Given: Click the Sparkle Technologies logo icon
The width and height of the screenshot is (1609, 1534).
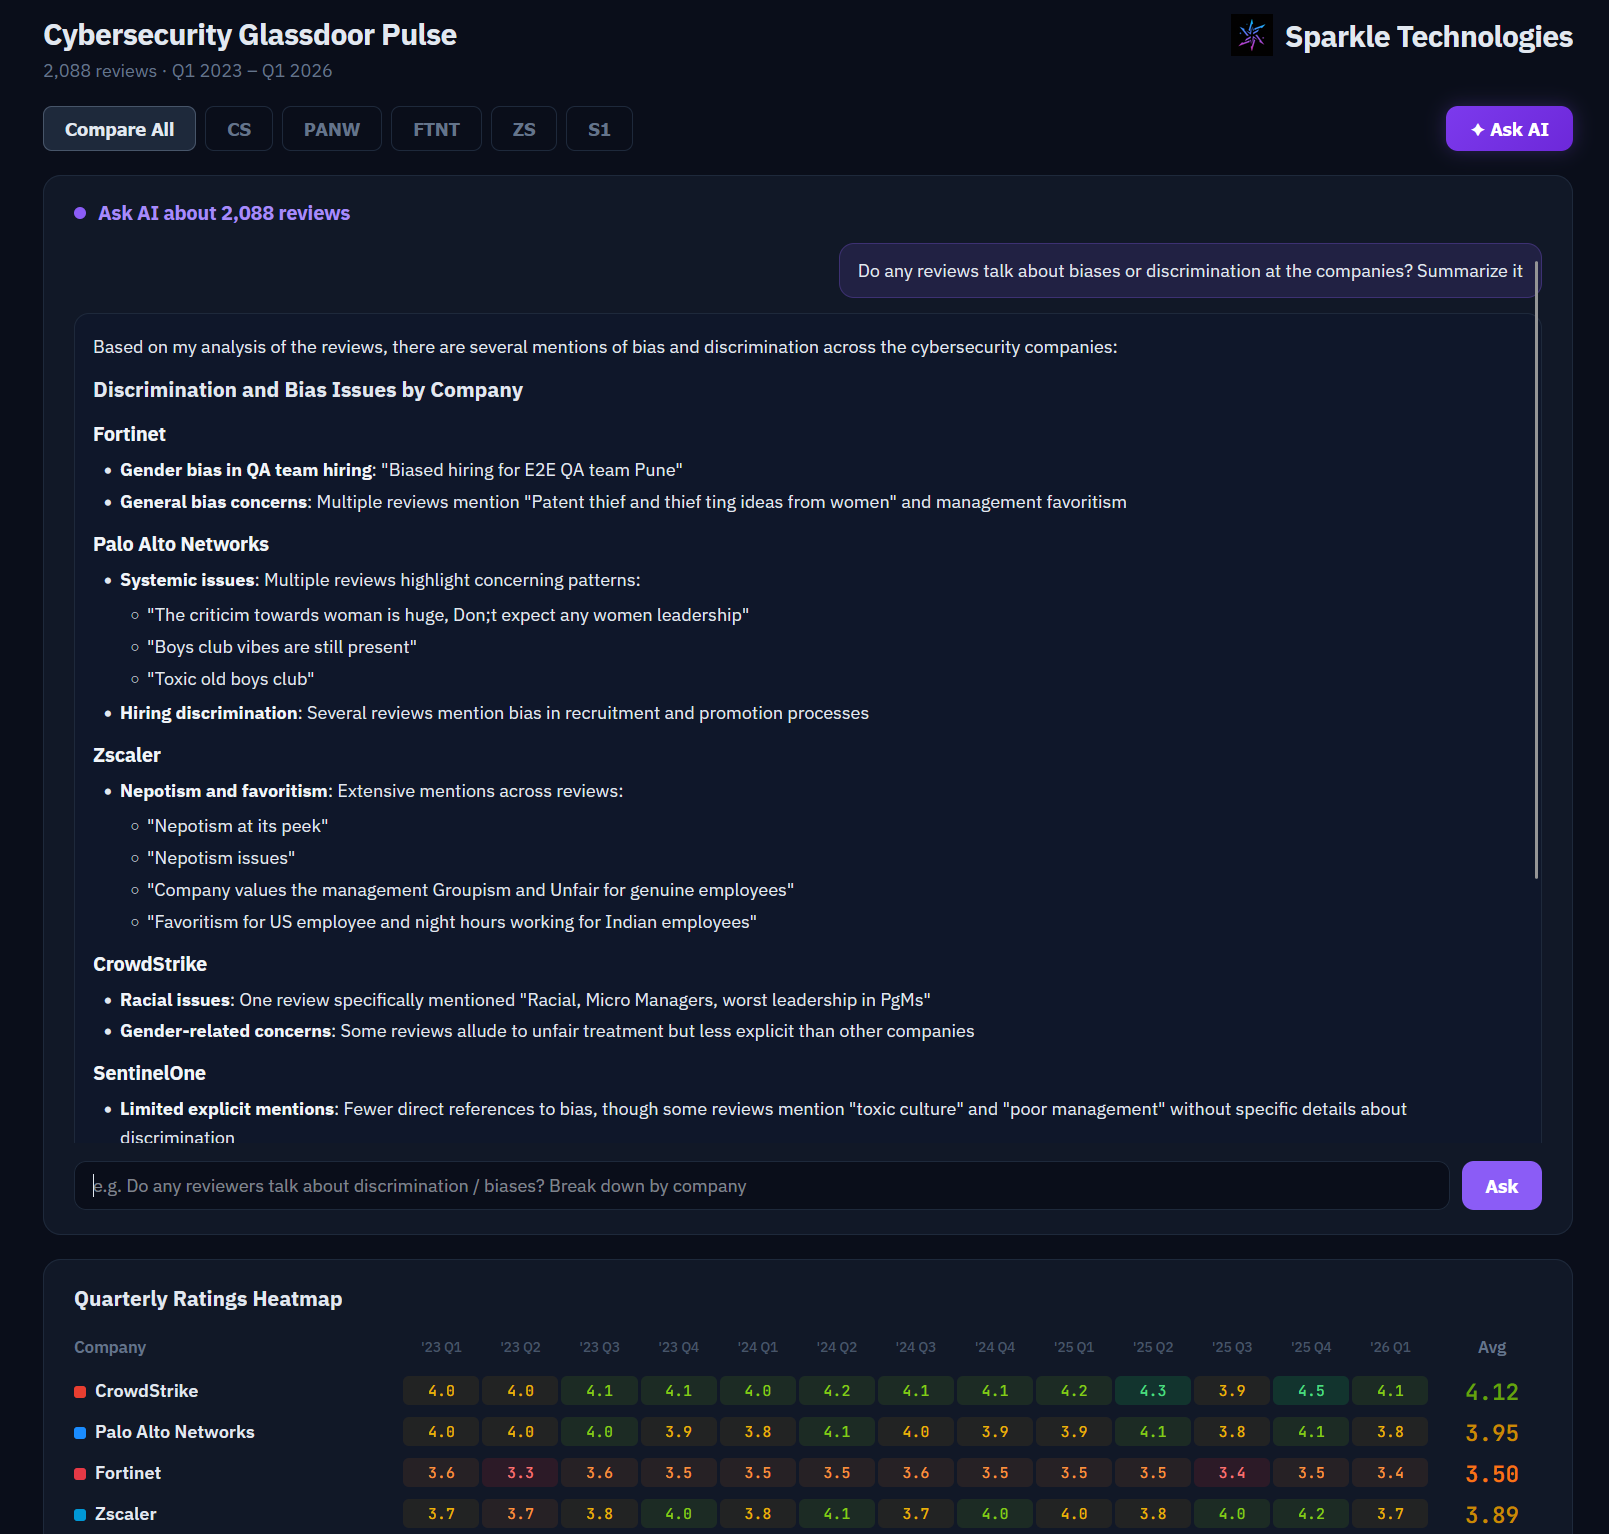Looking at the screenshot, I should tap(1251, 36).
